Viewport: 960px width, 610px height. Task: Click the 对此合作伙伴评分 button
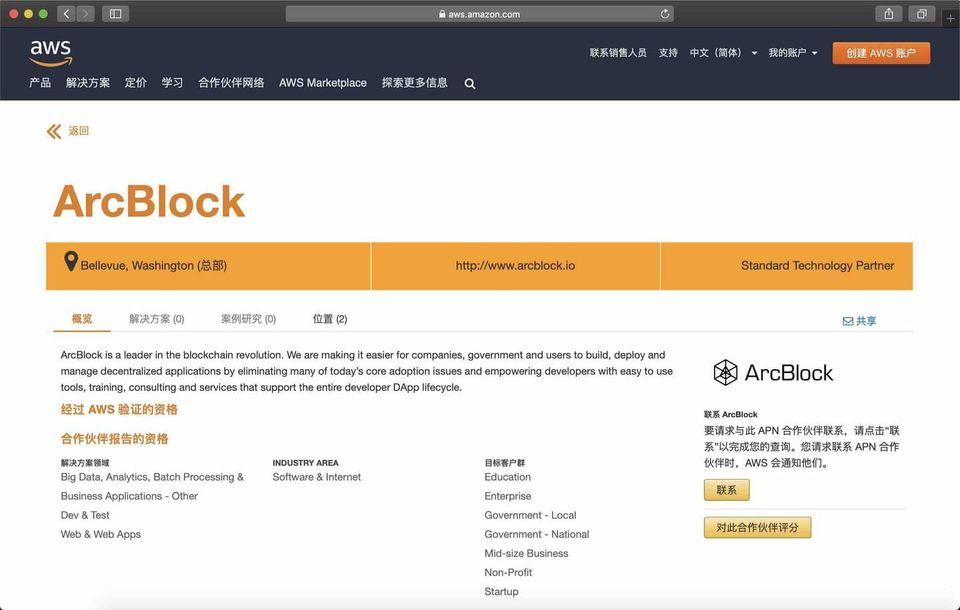(757, 527)
